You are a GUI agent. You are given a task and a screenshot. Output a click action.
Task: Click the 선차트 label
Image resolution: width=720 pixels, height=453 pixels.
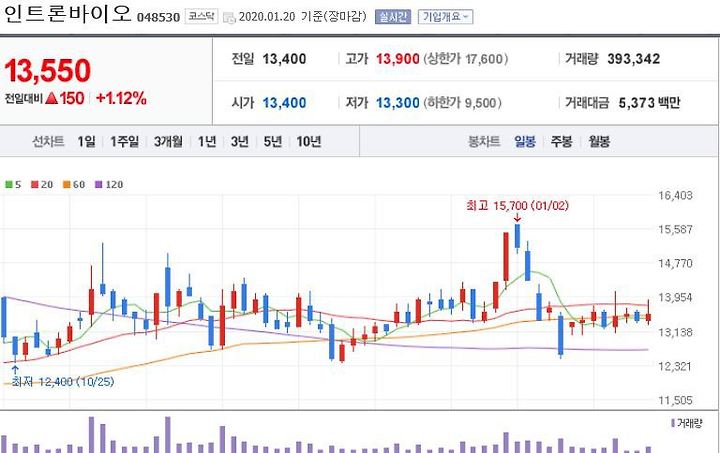pos(48,141)
